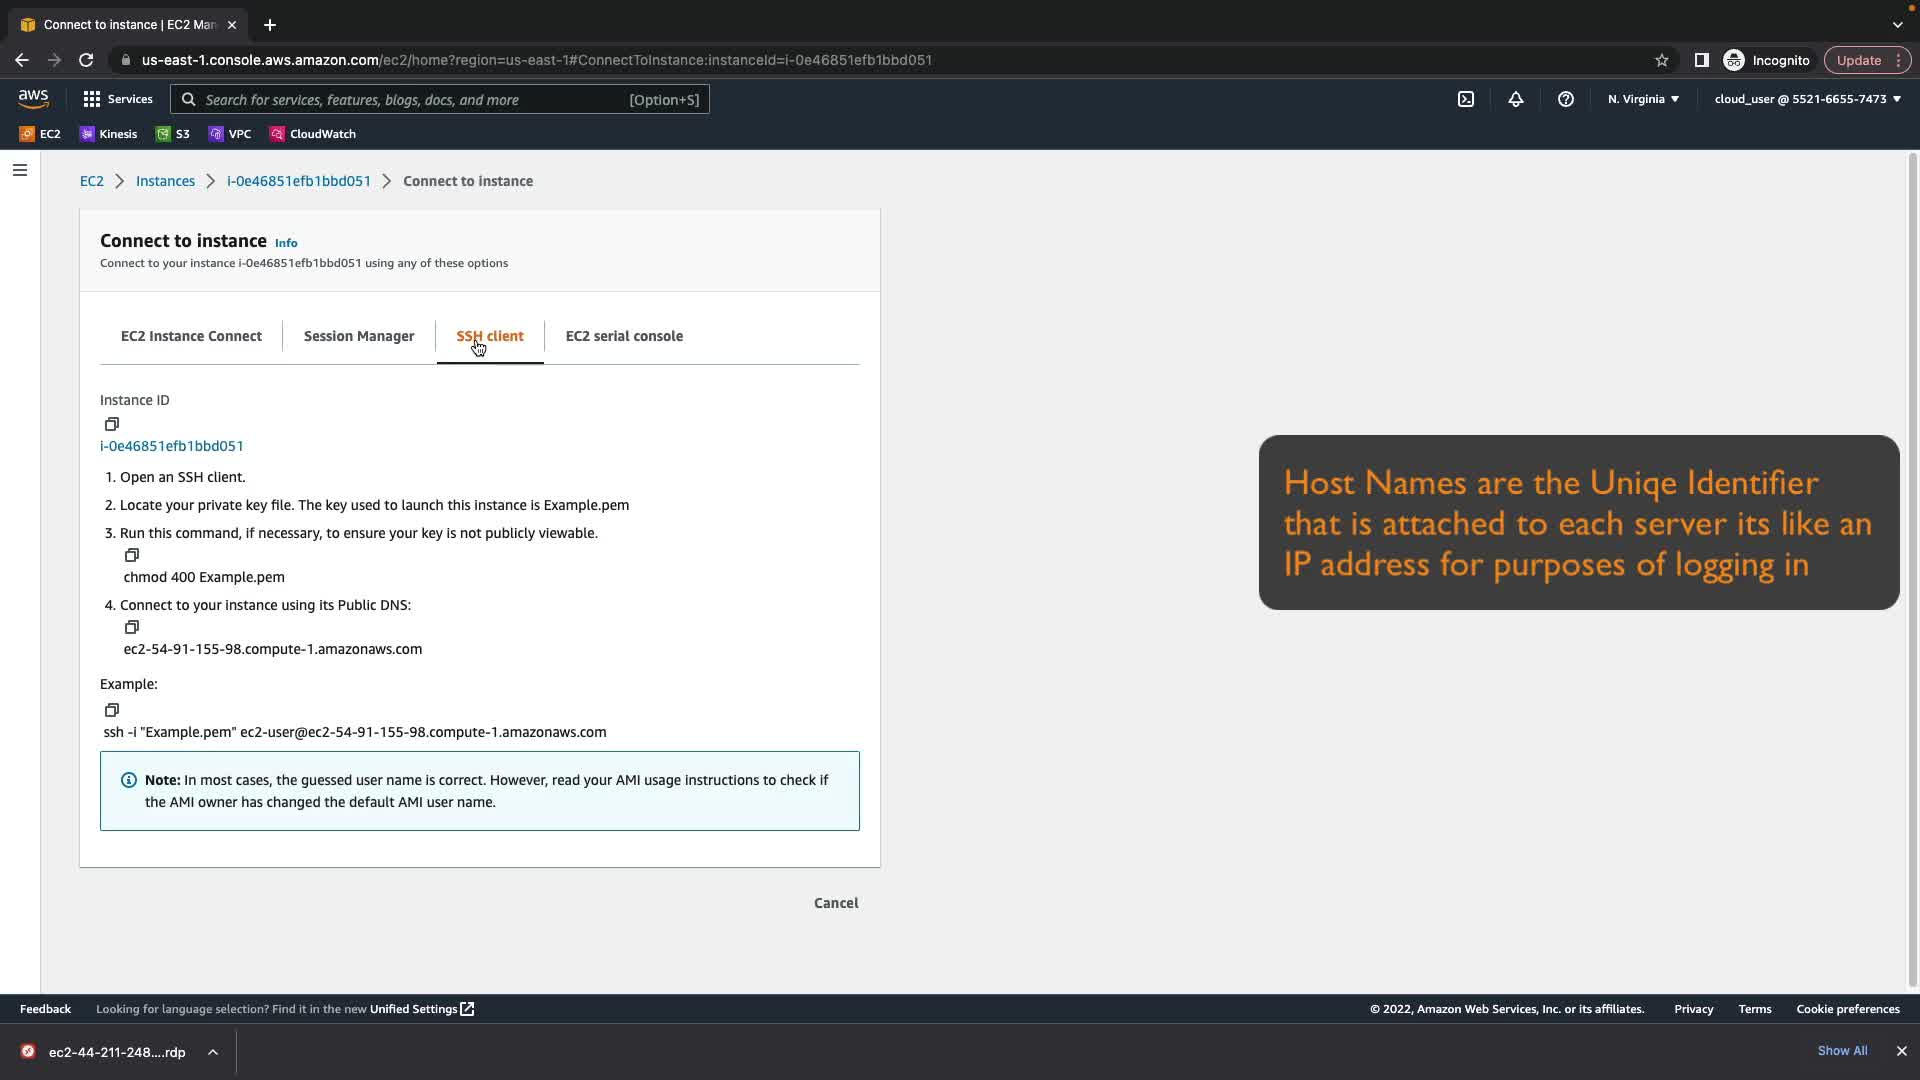The image size is (1920, 1080).
Task: Expand the downloaded rdp file options
Action: tap(213, 1052)
